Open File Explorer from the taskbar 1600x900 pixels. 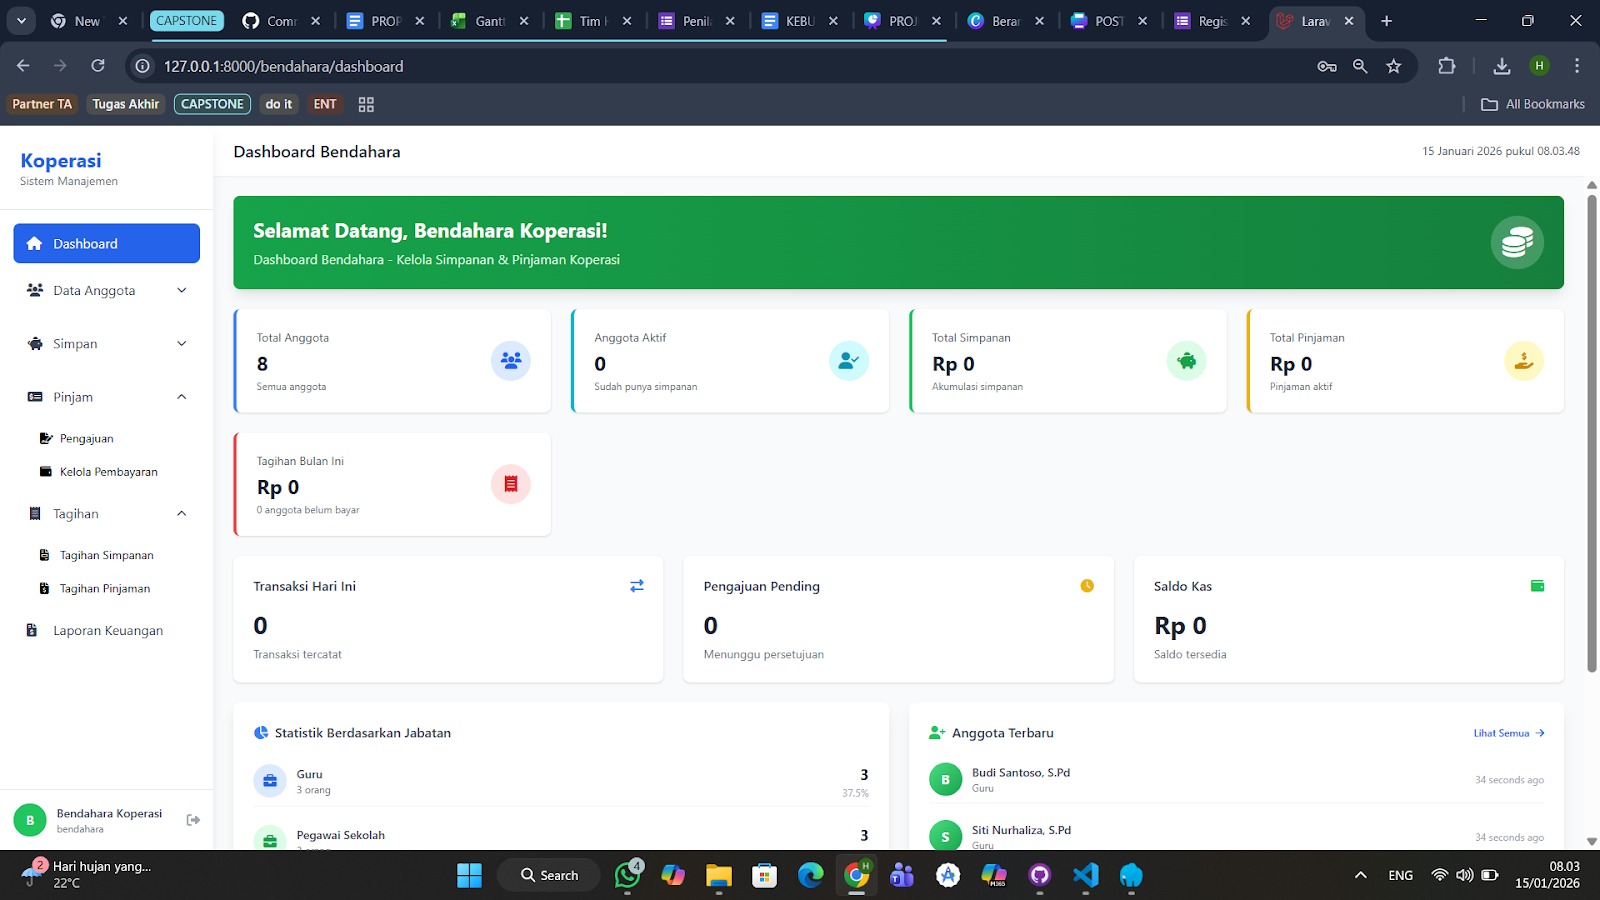click(x=719, y=875)
